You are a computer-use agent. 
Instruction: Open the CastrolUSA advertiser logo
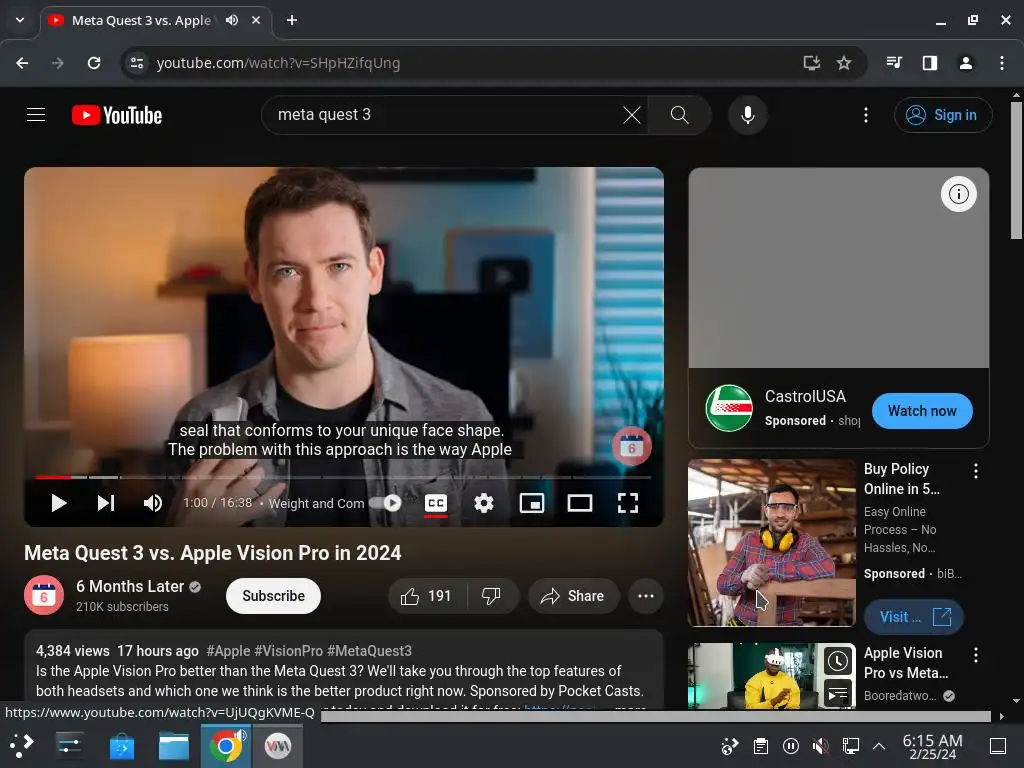click(x=729, y=408)
